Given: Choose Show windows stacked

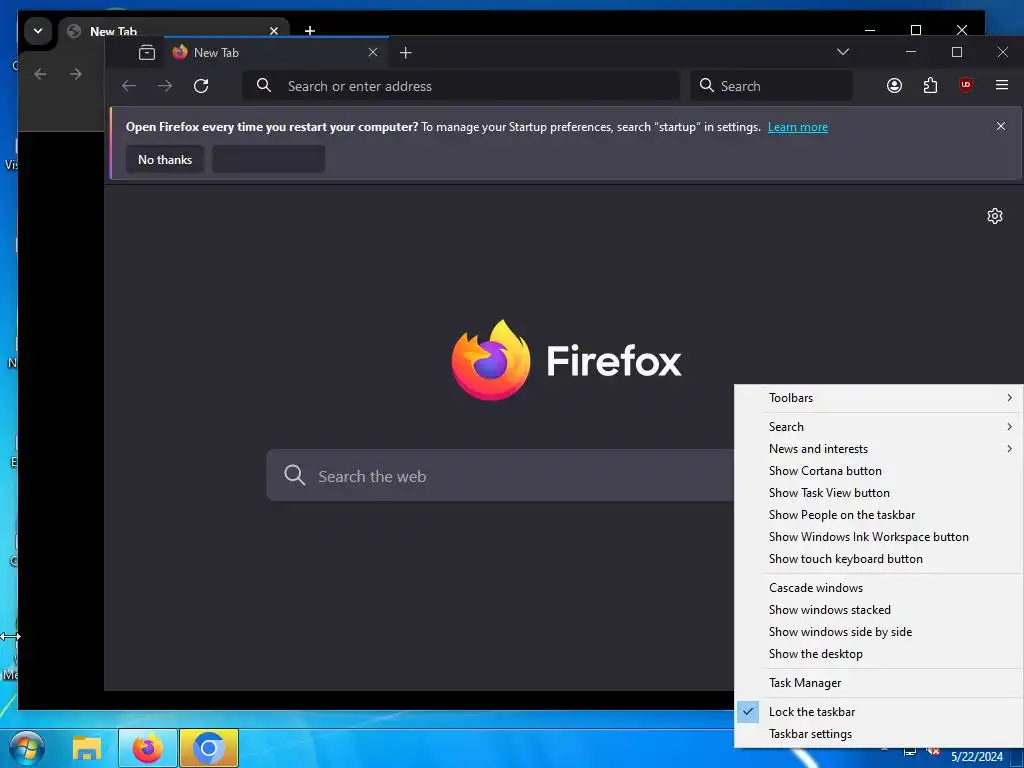Looking at the screenshot, I should (879, 610).
